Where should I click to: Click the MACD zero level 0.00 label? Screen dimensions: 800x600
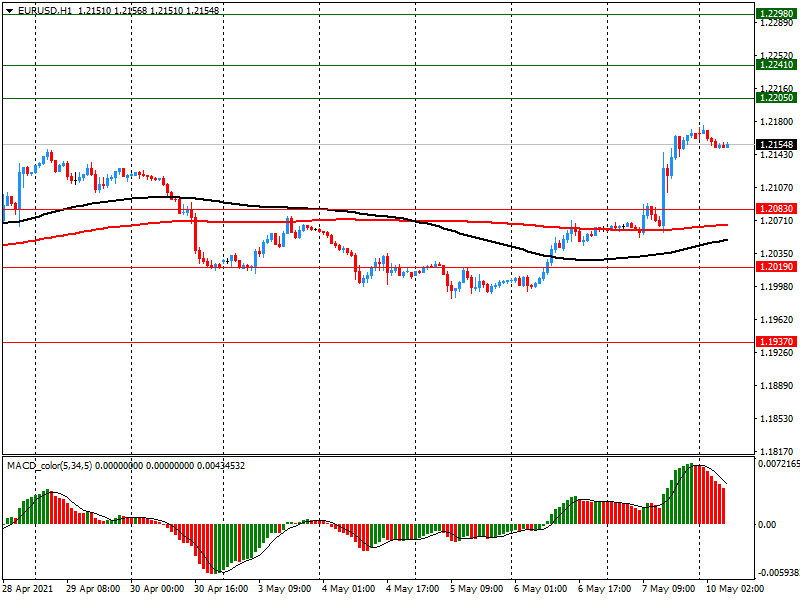(x=767, y=524)
